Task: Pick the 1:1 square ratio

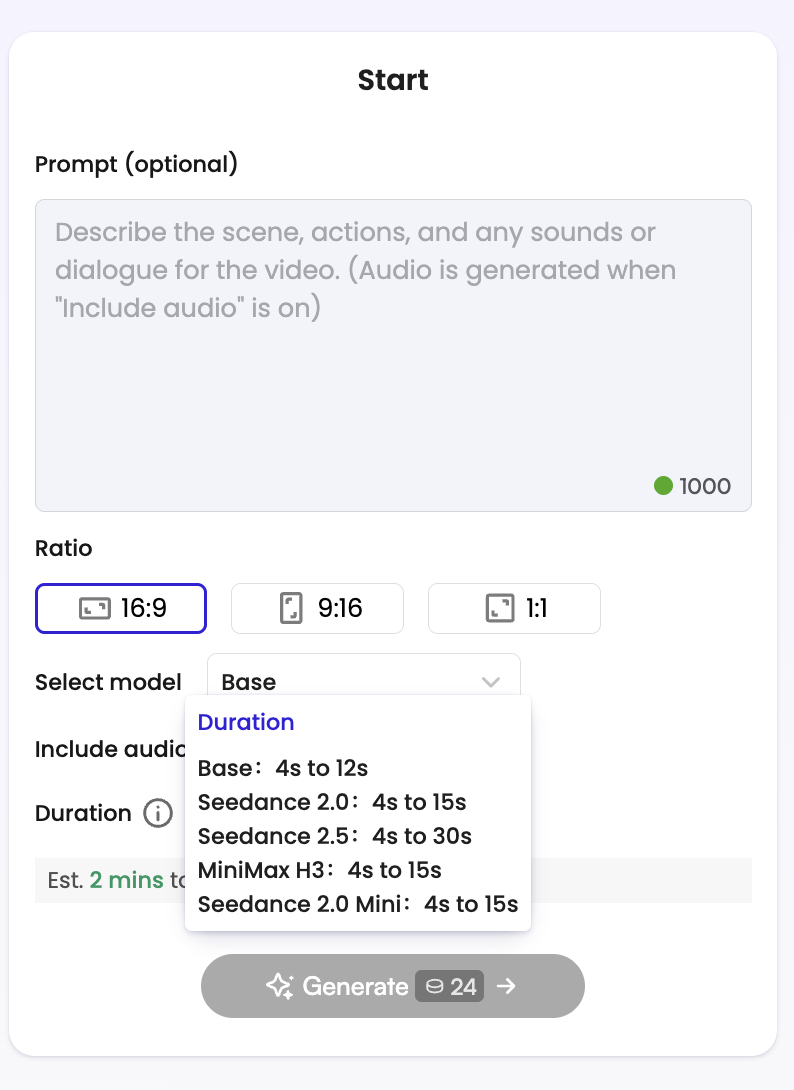Action: 514,608
